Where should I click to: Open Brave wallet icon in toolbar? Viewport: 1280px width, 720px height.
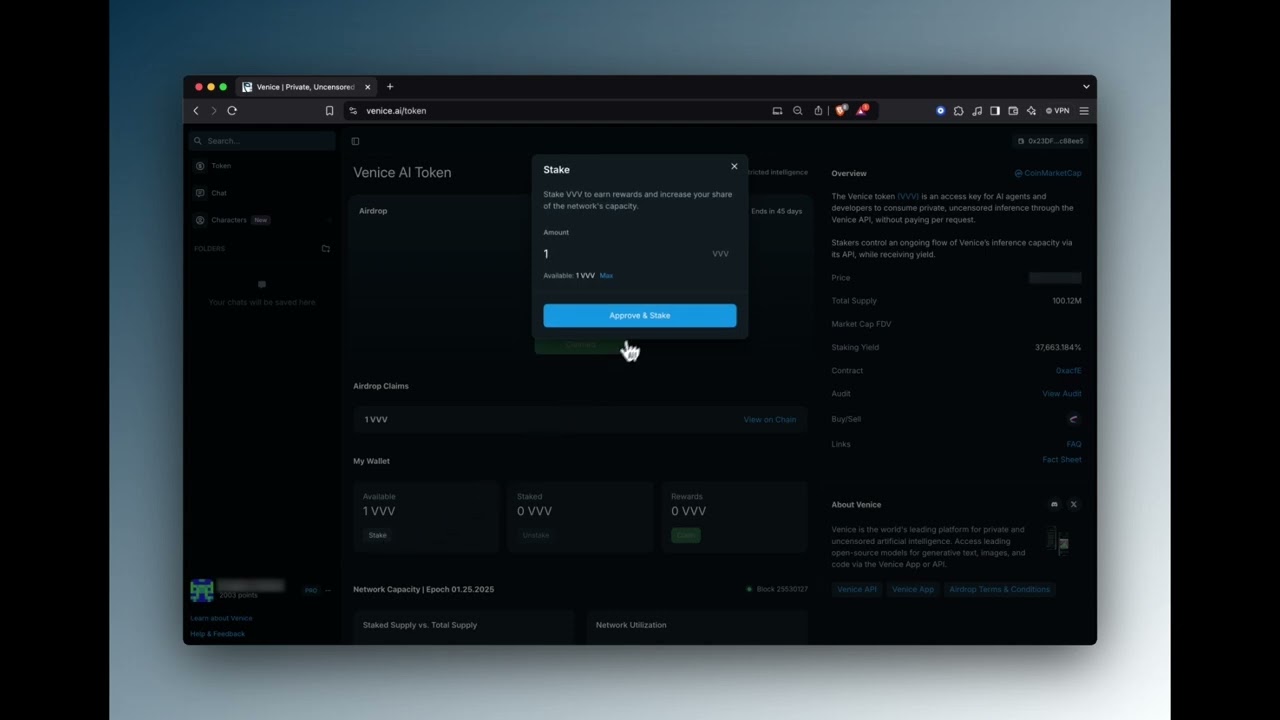pyautogui.click(x=1012, y=111)
